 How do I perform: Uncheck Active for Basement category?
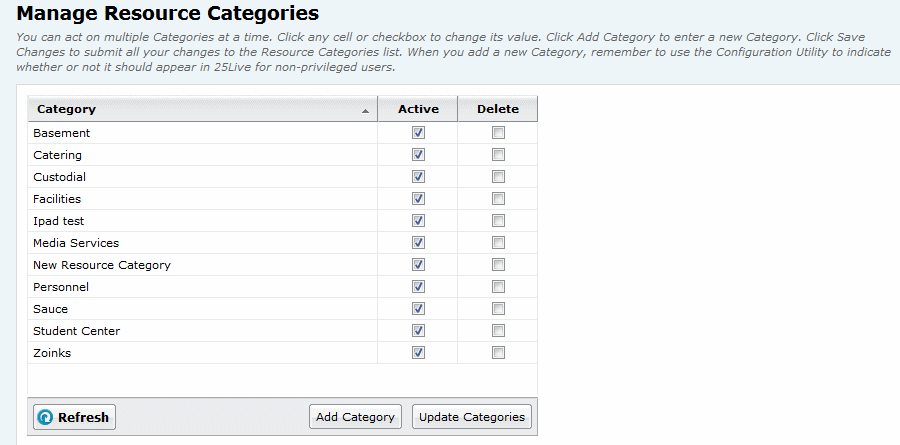[418, 133]
